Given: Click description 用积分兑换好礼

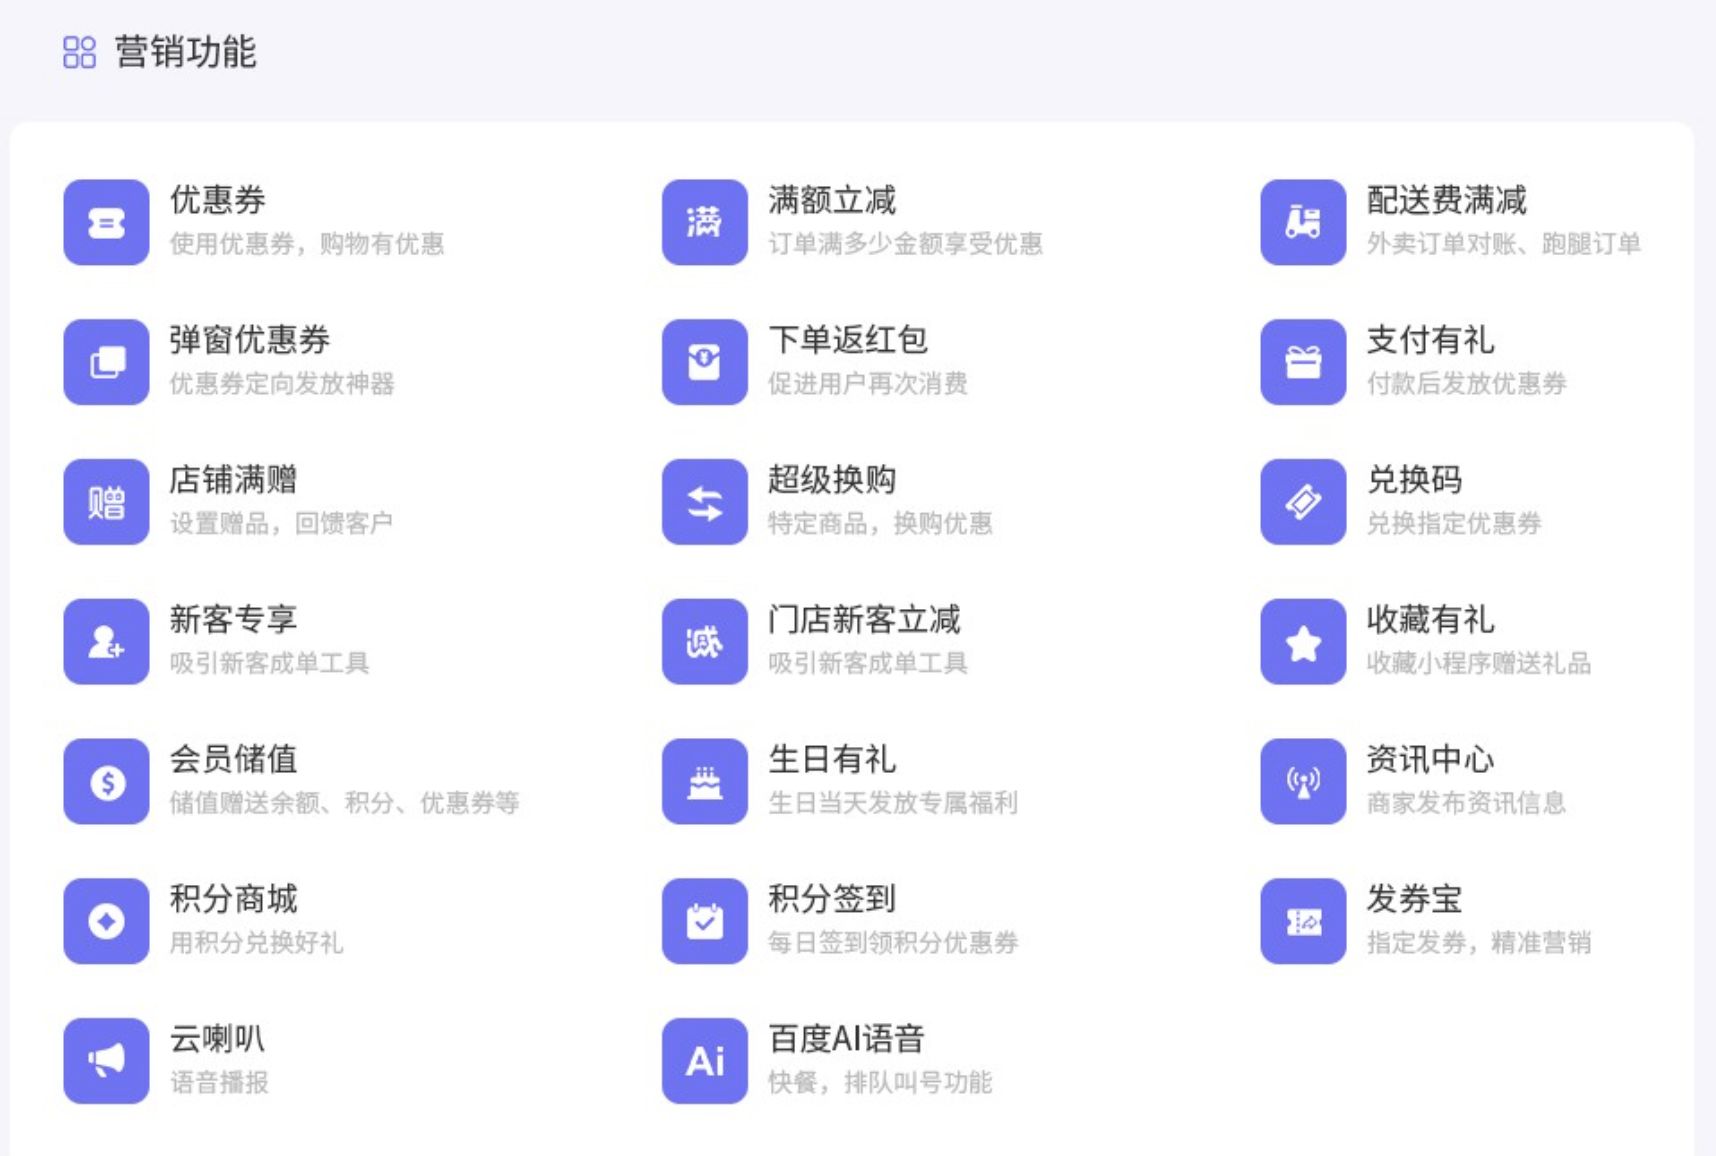Looking at the screenshot, I should pyautogui.click(x=256, y=943).
